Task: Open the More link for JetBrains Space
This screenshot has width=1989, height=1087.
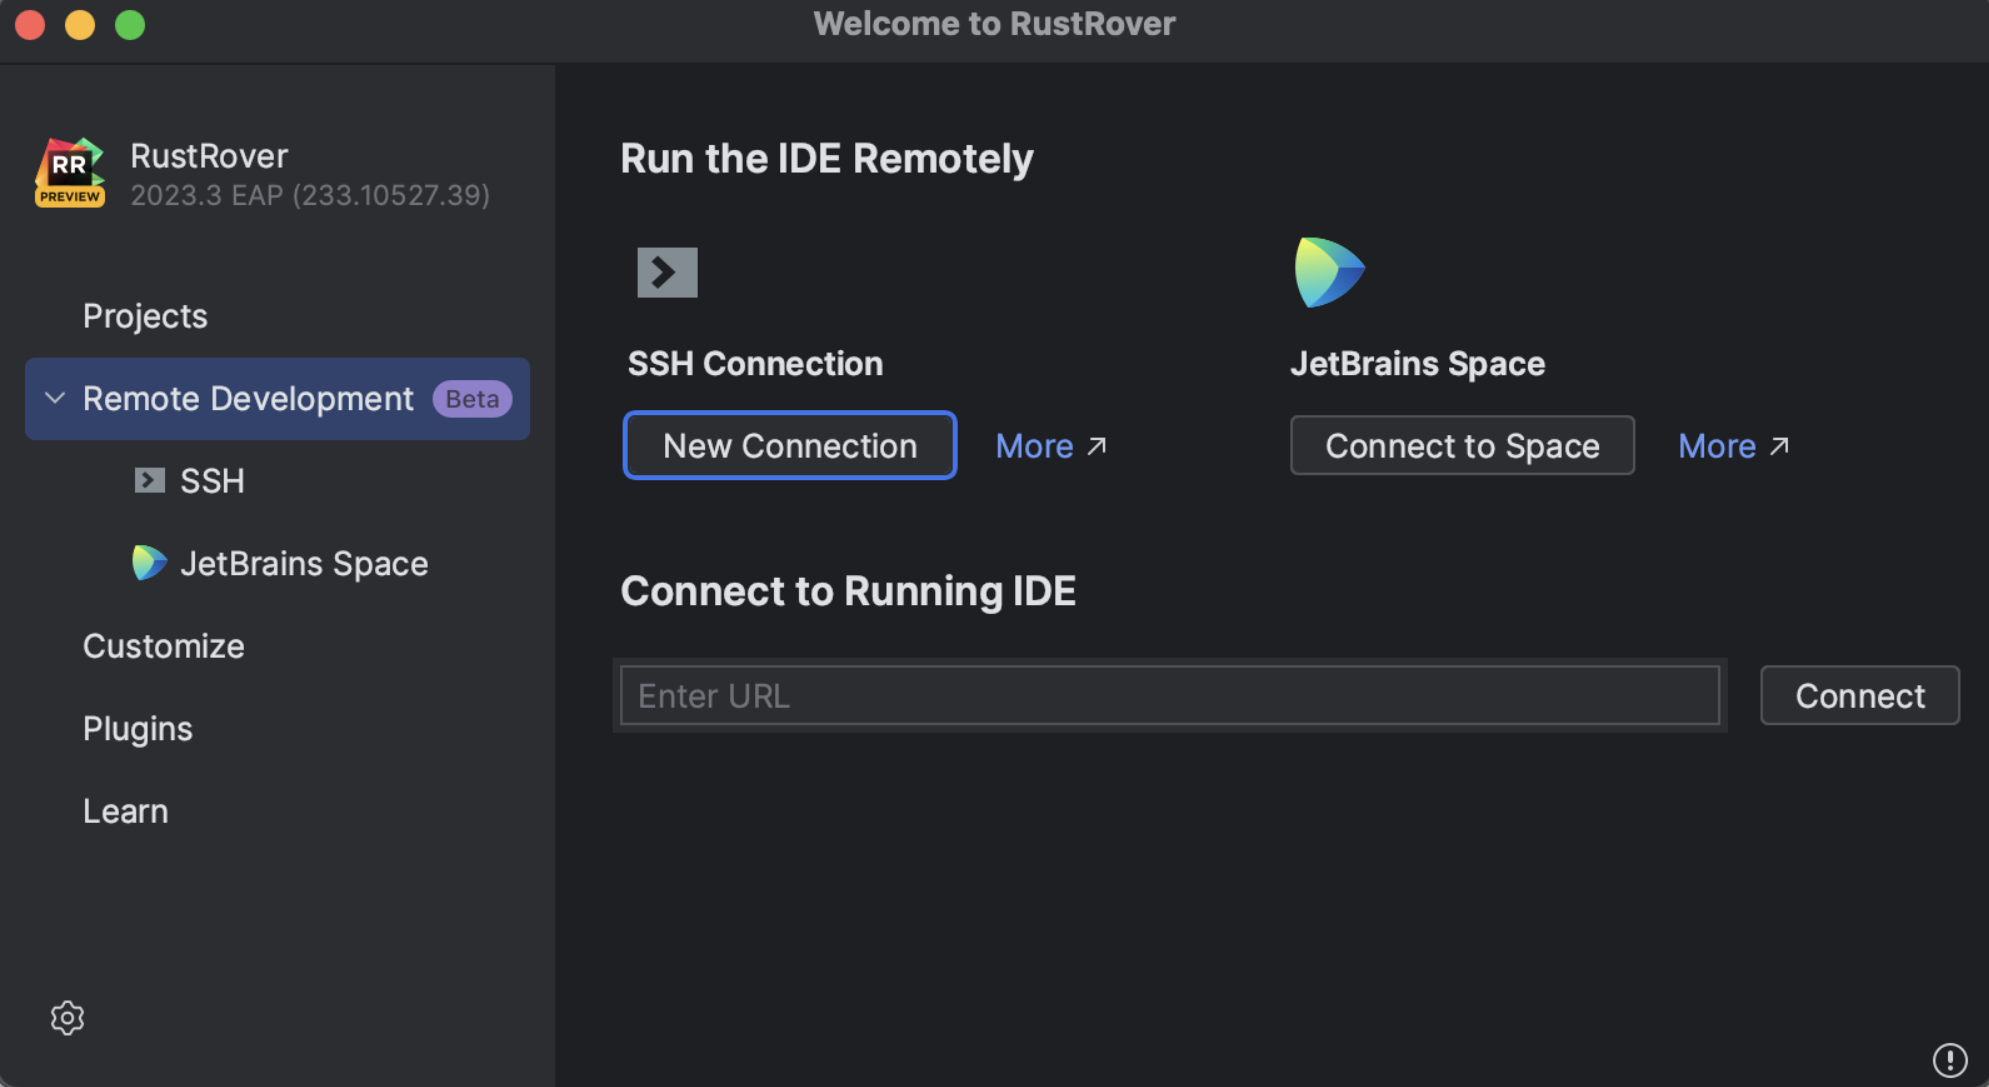Action: point(1717,446)
